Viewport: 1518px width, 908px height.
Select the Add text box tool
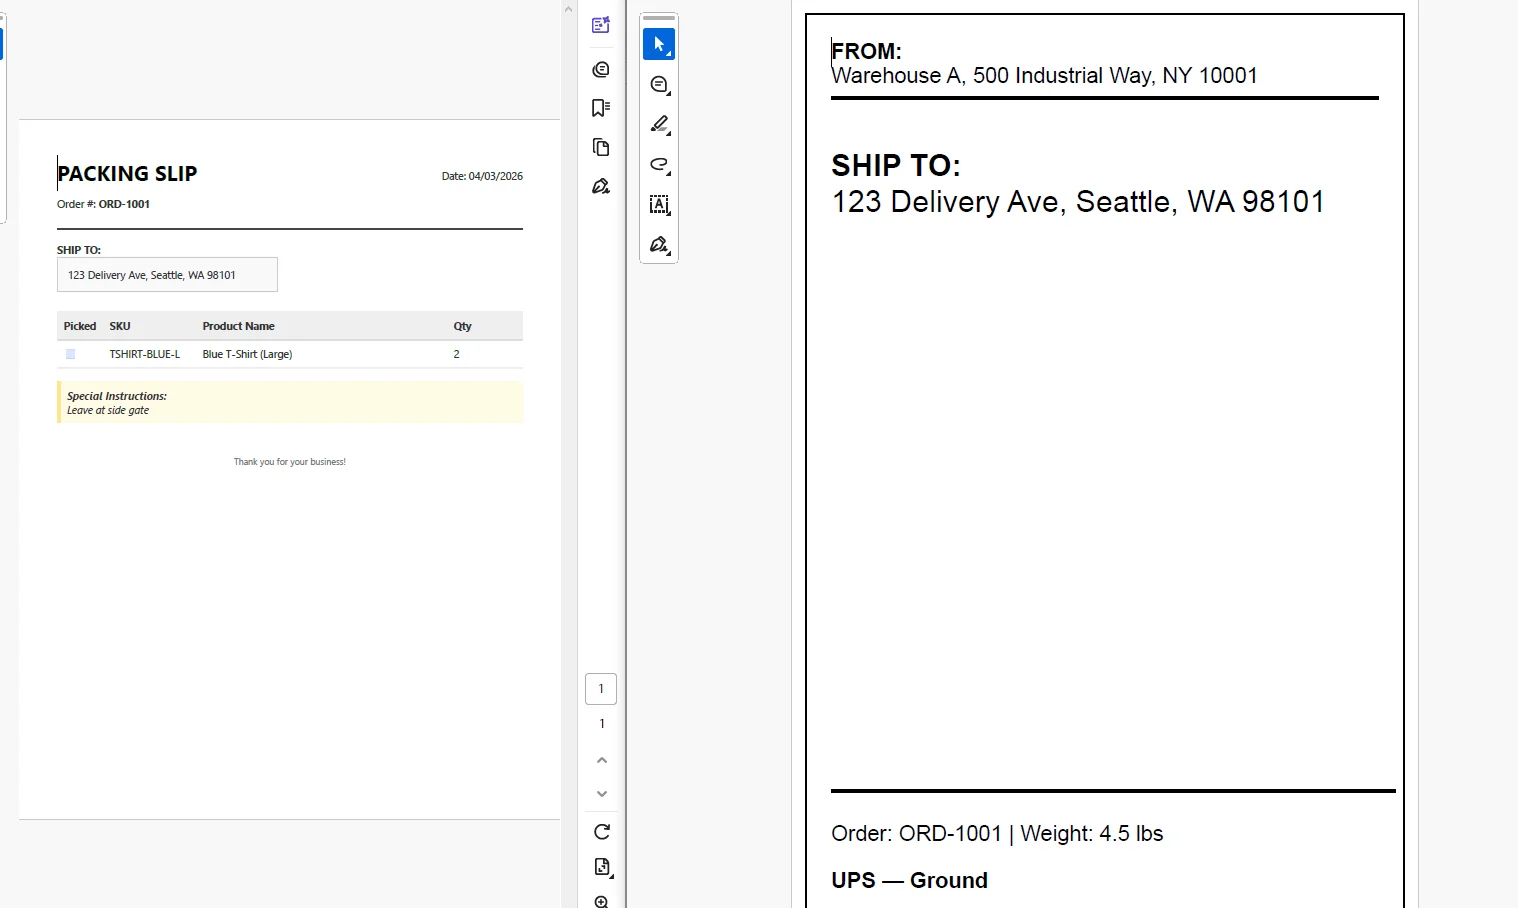pyautogui.click(x=659, y=204)
